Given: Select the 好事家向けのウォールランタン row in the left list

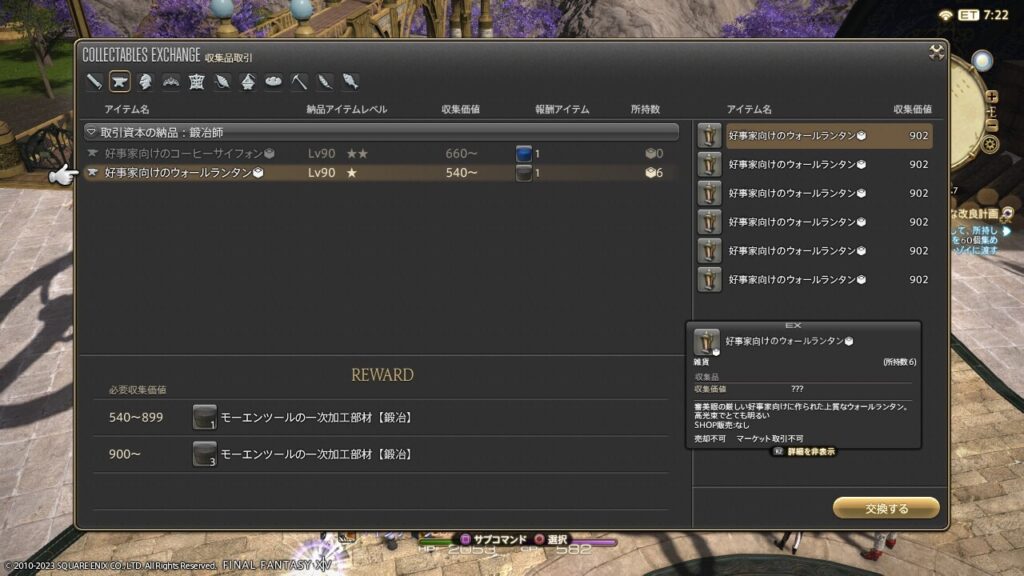Looking at the screenshot, I should 381,173.
